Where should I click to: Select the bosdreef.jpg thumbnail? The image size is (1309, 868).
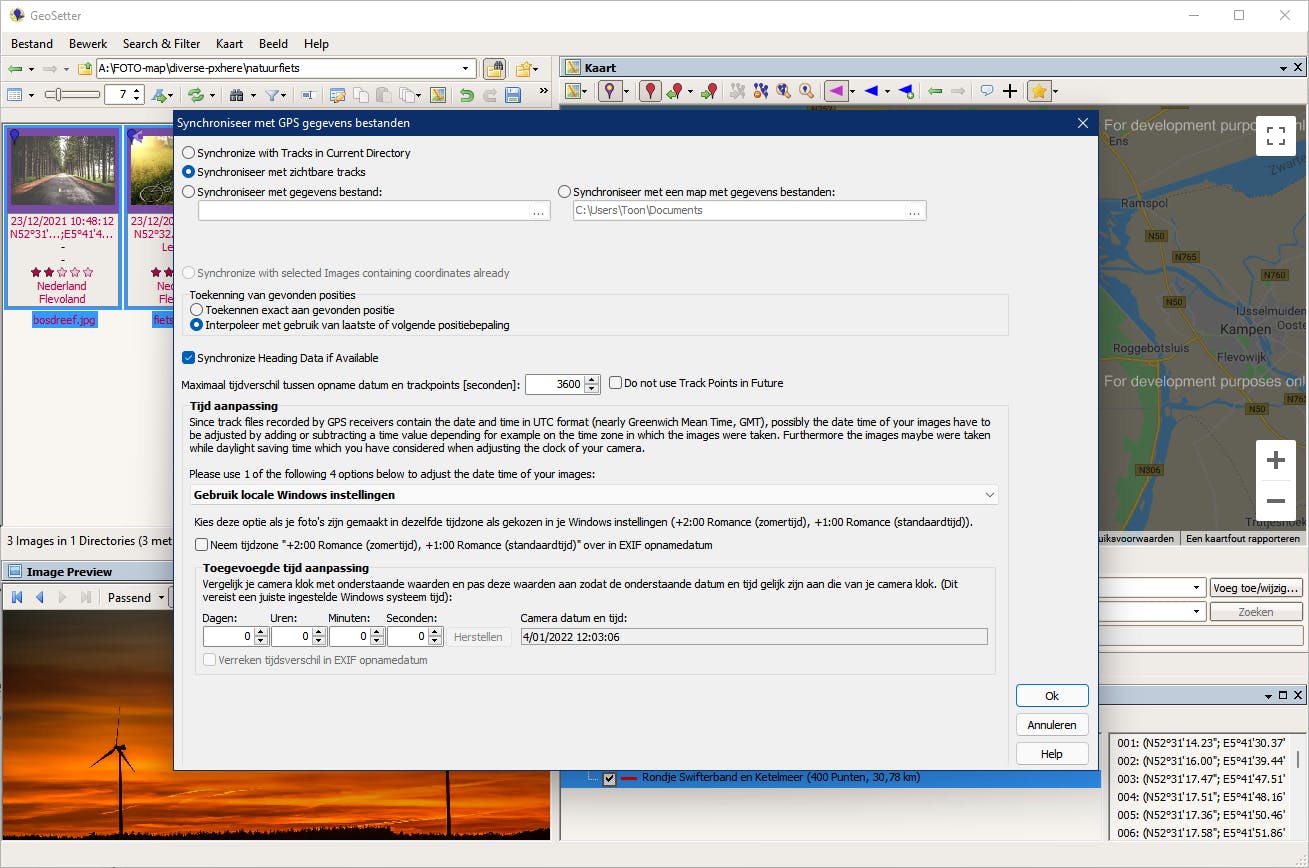point(63,218)
